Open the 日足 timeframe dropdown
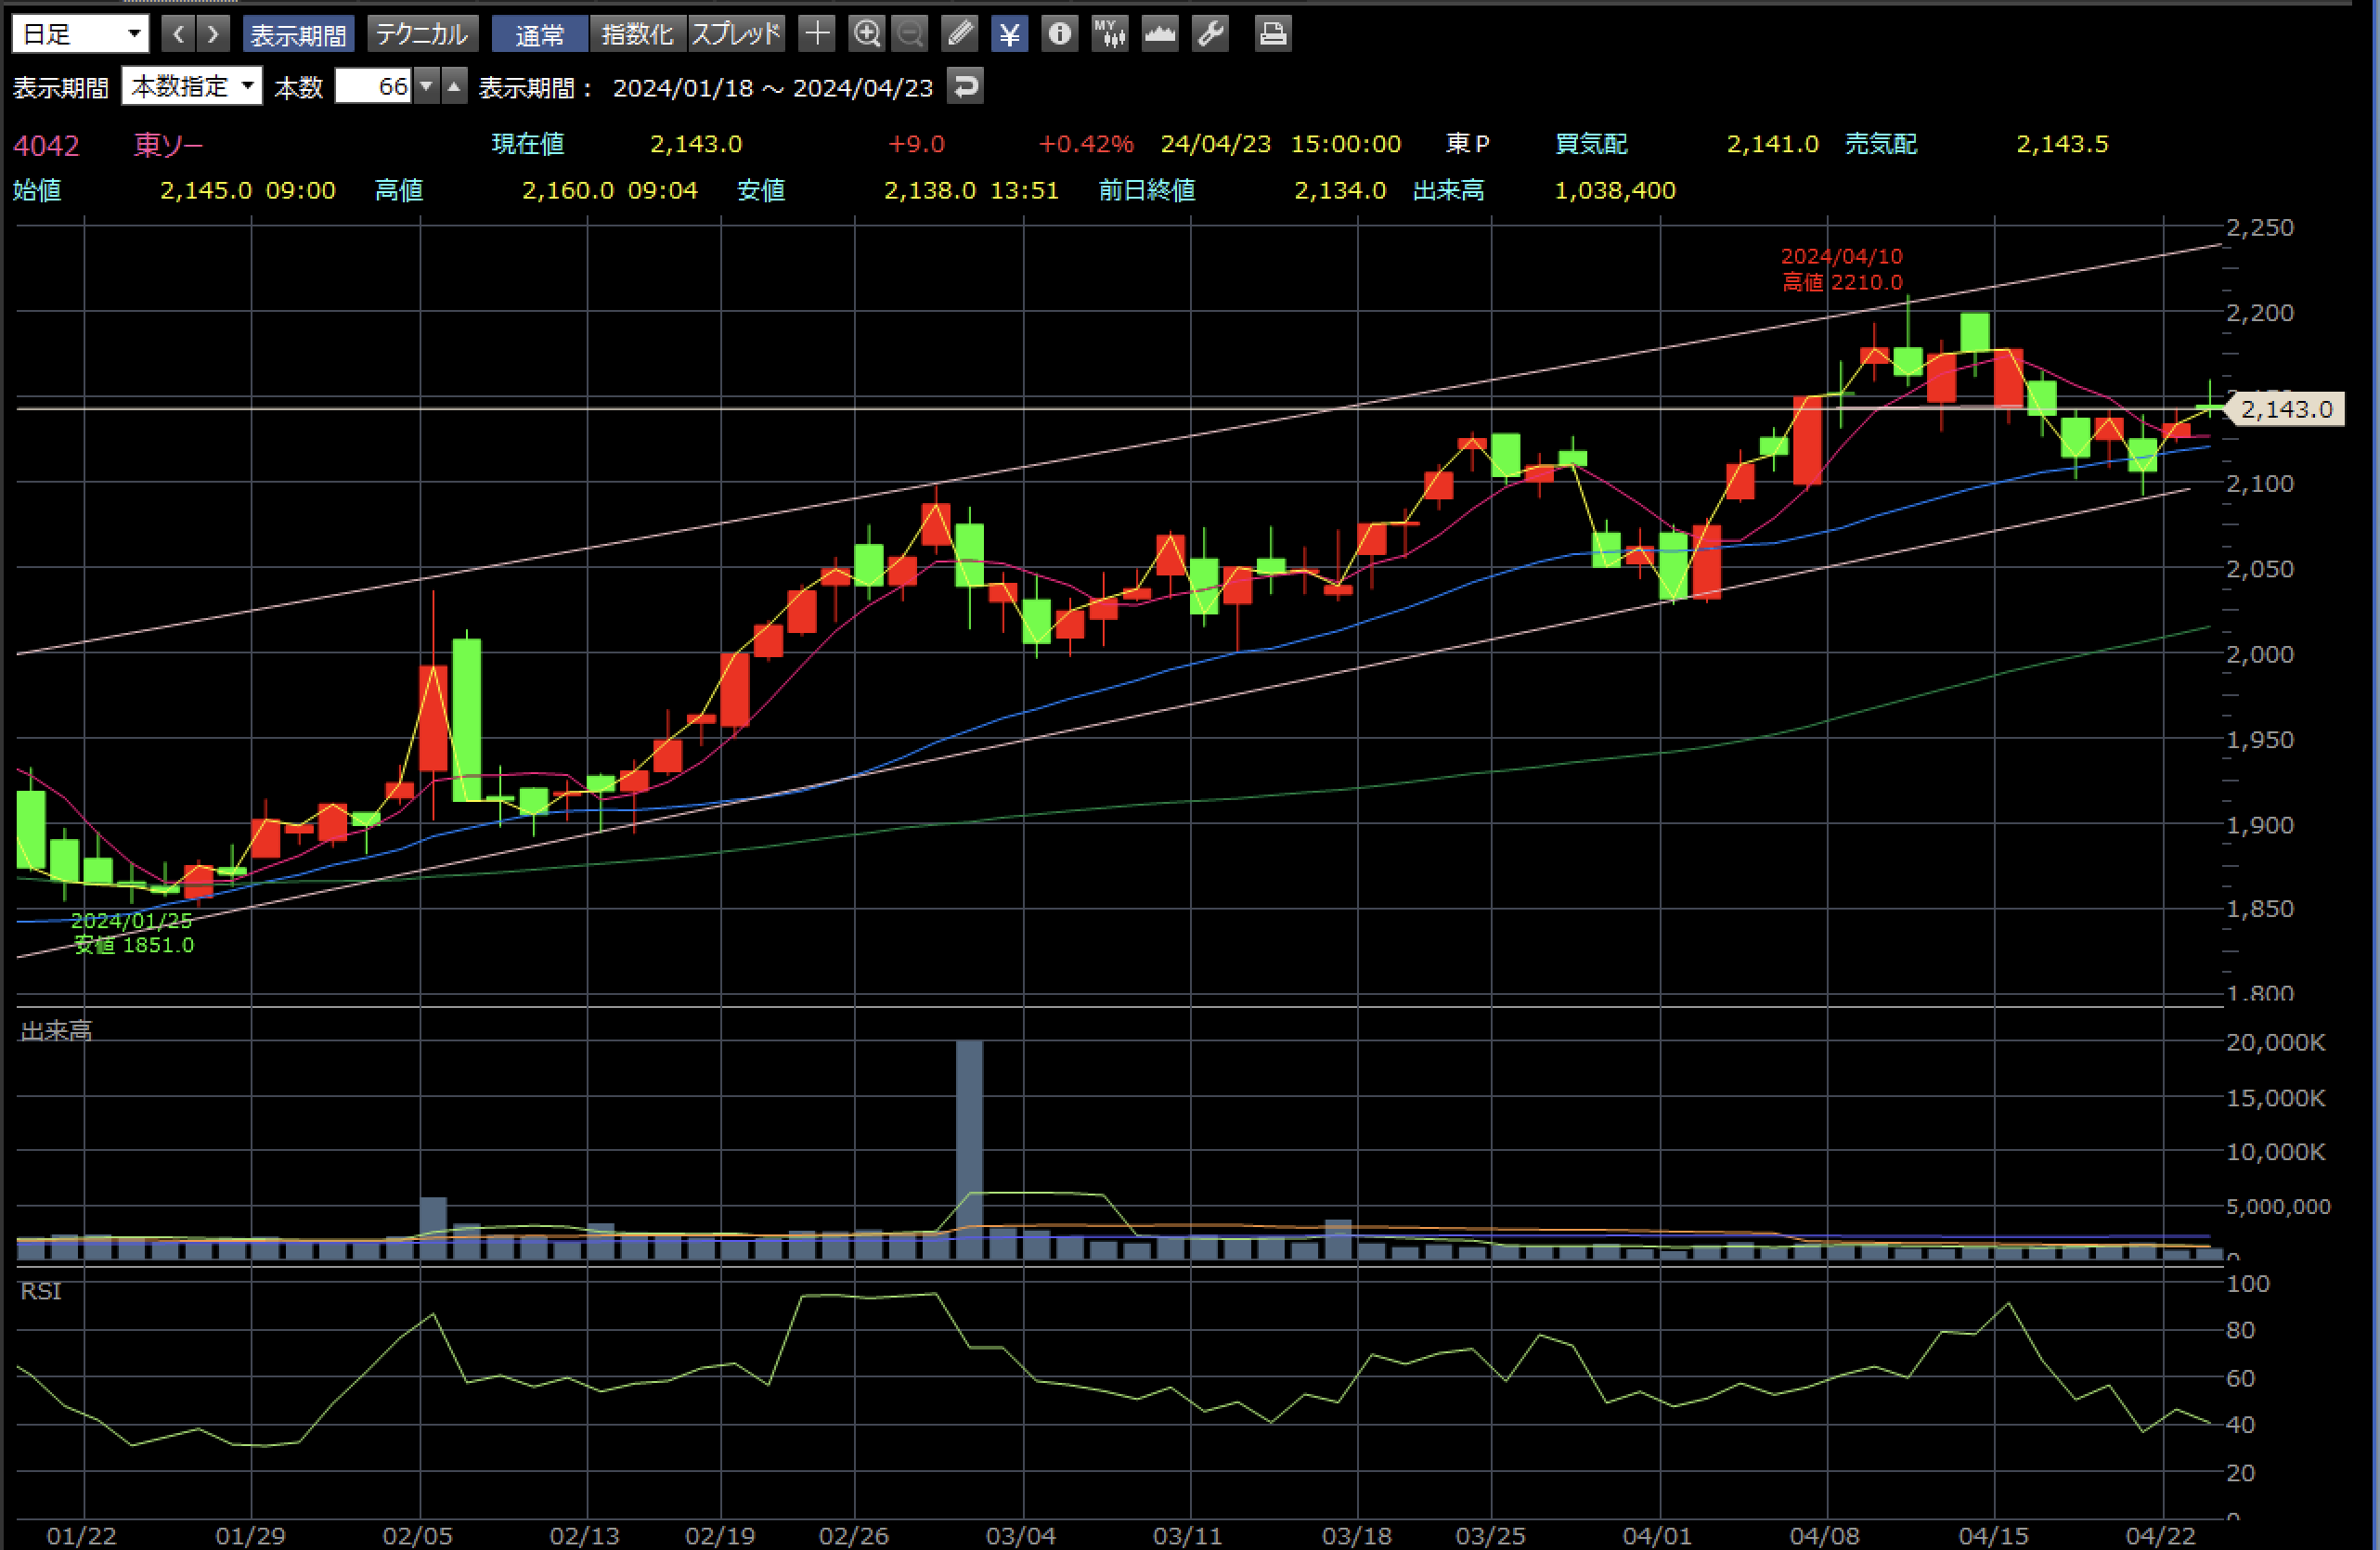 click(80, 34)
